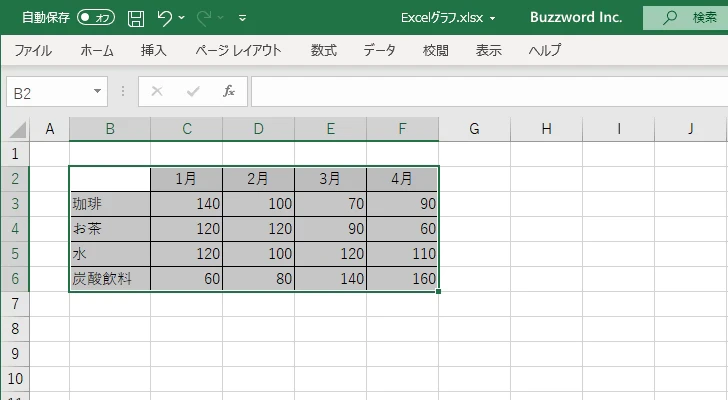The image size is (728, 400).
Task: Select column C header
Action: tap(187, 129)
